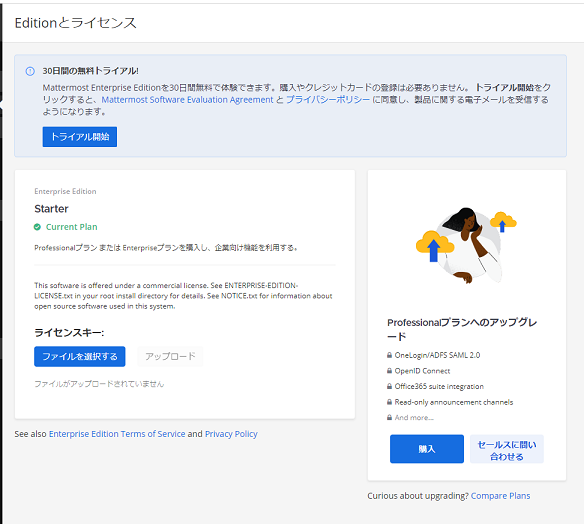Click Read-only announcement channels text

(x=454, y=402)
